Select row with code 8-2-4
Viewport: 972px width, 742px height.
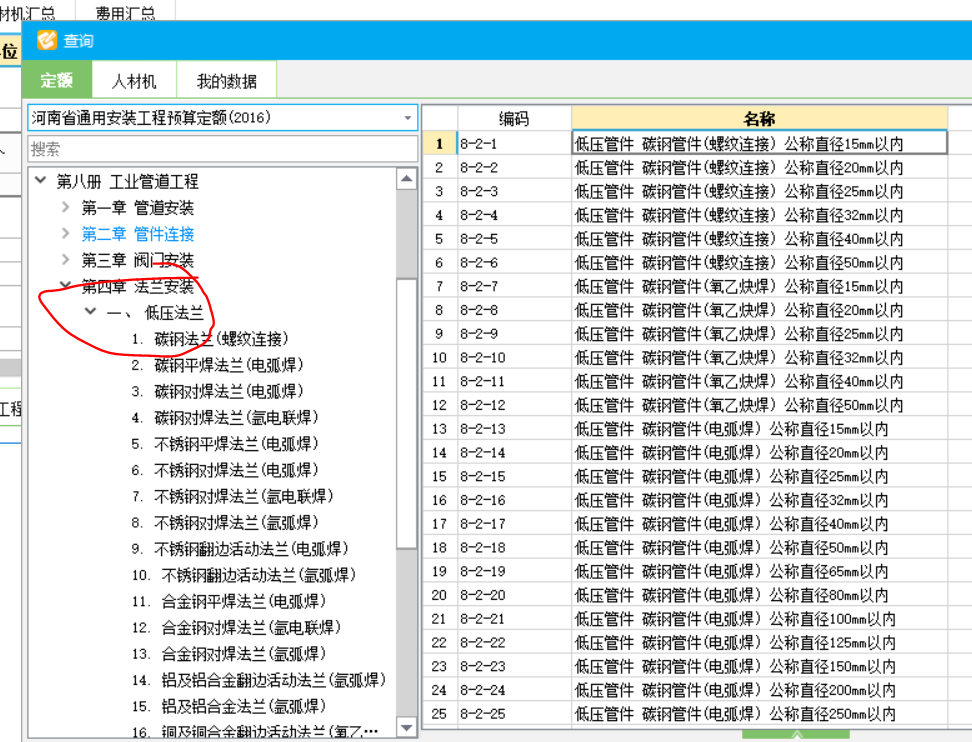pos(514,215)
